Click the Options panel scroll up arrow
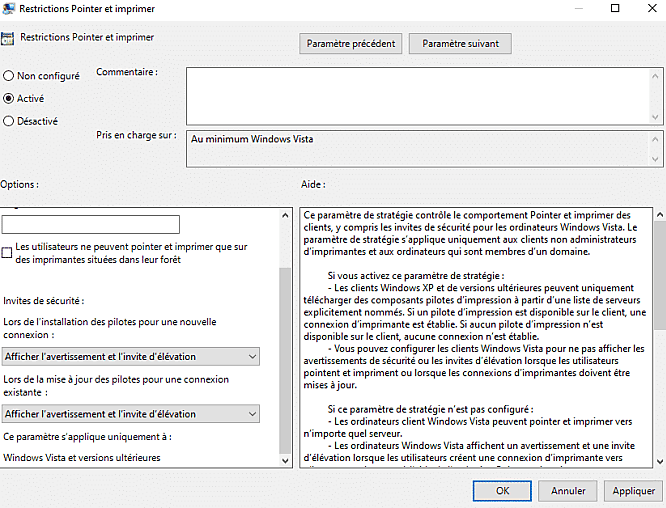666x508 pixels. [x=285, y=215]
